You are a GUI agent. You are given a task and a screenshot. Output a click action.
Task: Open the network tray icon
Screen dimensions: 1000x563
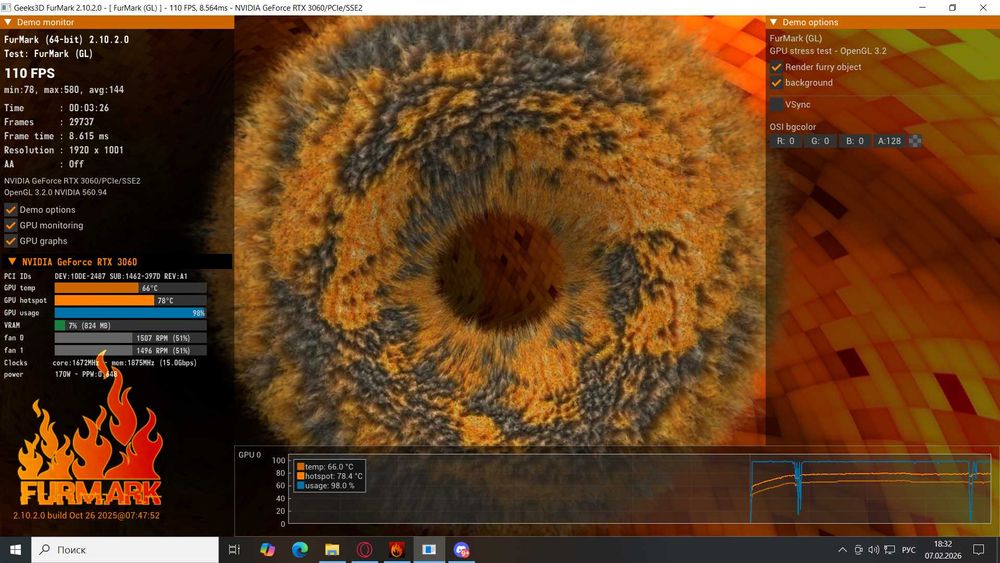pyautogui.click(x=890, y=550)
